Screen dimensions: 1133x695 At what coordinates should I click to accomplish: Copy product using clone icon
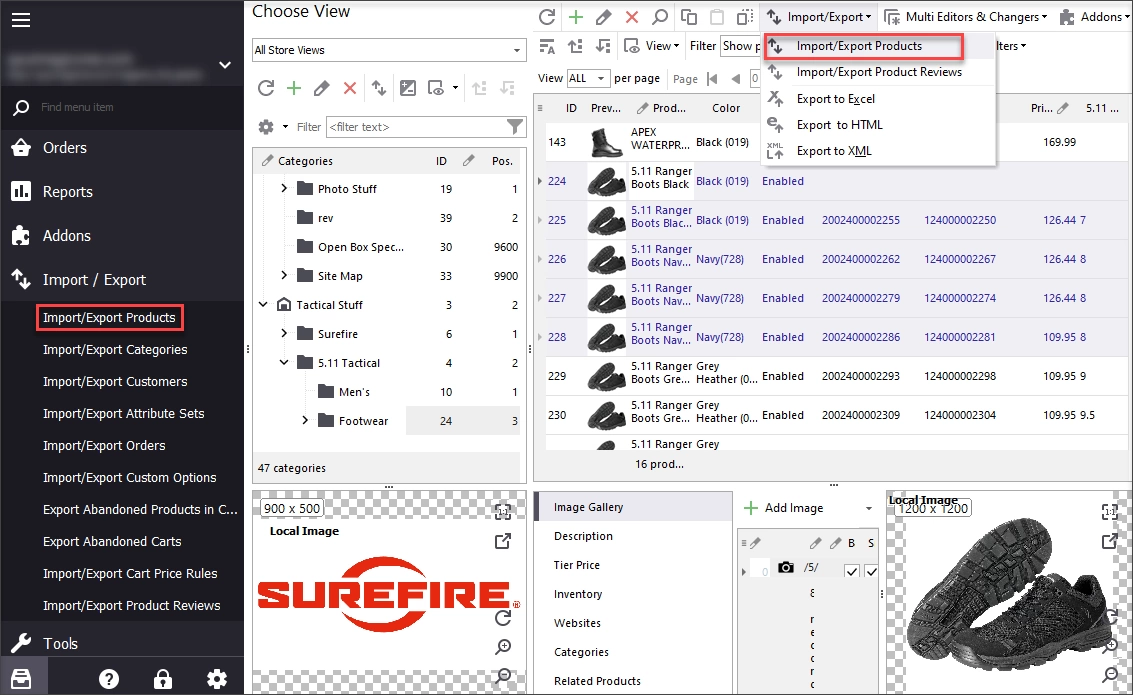[689, 17]
